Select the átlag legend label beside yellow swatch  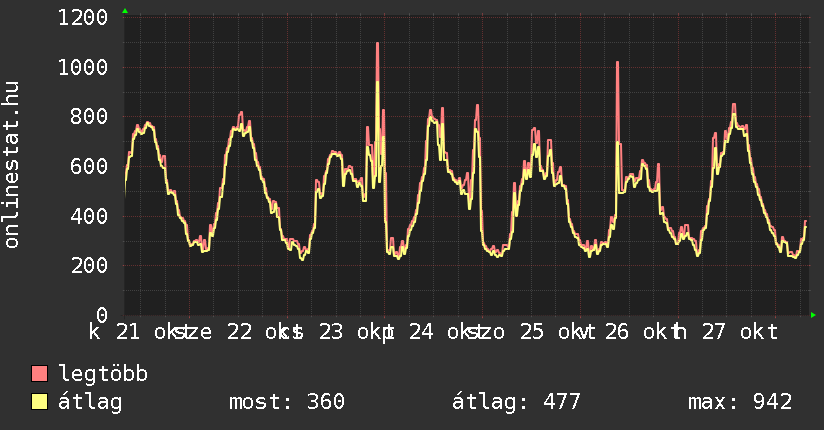pyautogui.click(x=91, y=402)
